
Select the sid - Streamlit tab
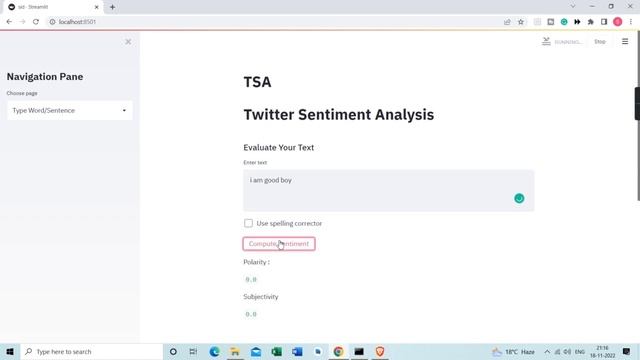[x=53, y=7]
